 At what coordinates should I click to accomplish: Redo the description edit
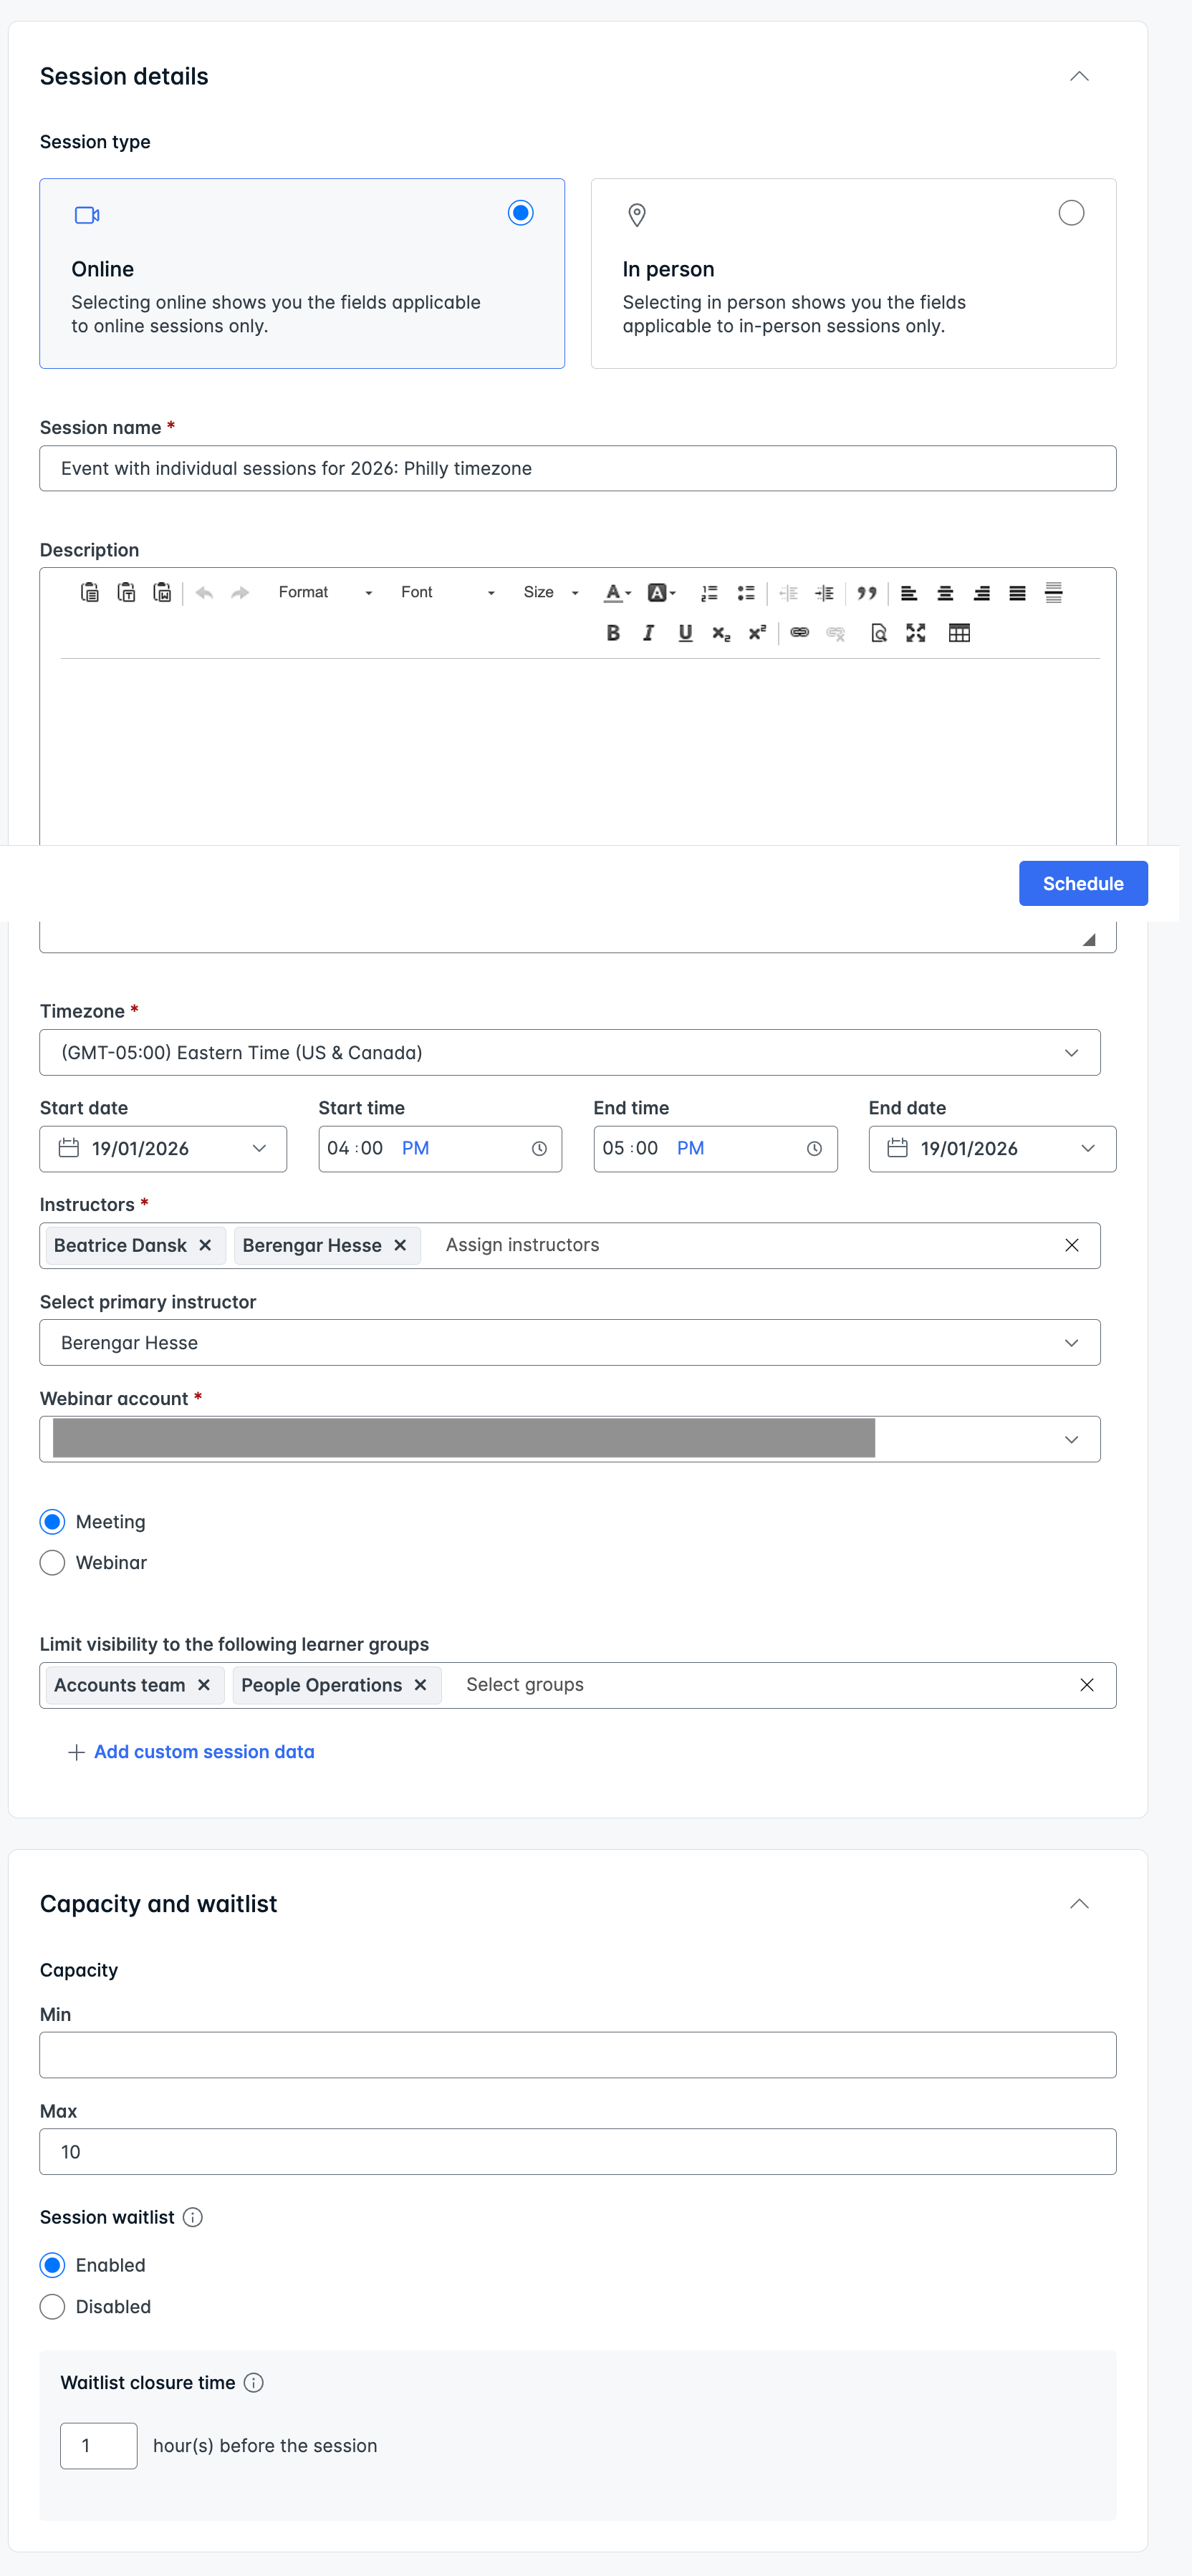(240, 593)
